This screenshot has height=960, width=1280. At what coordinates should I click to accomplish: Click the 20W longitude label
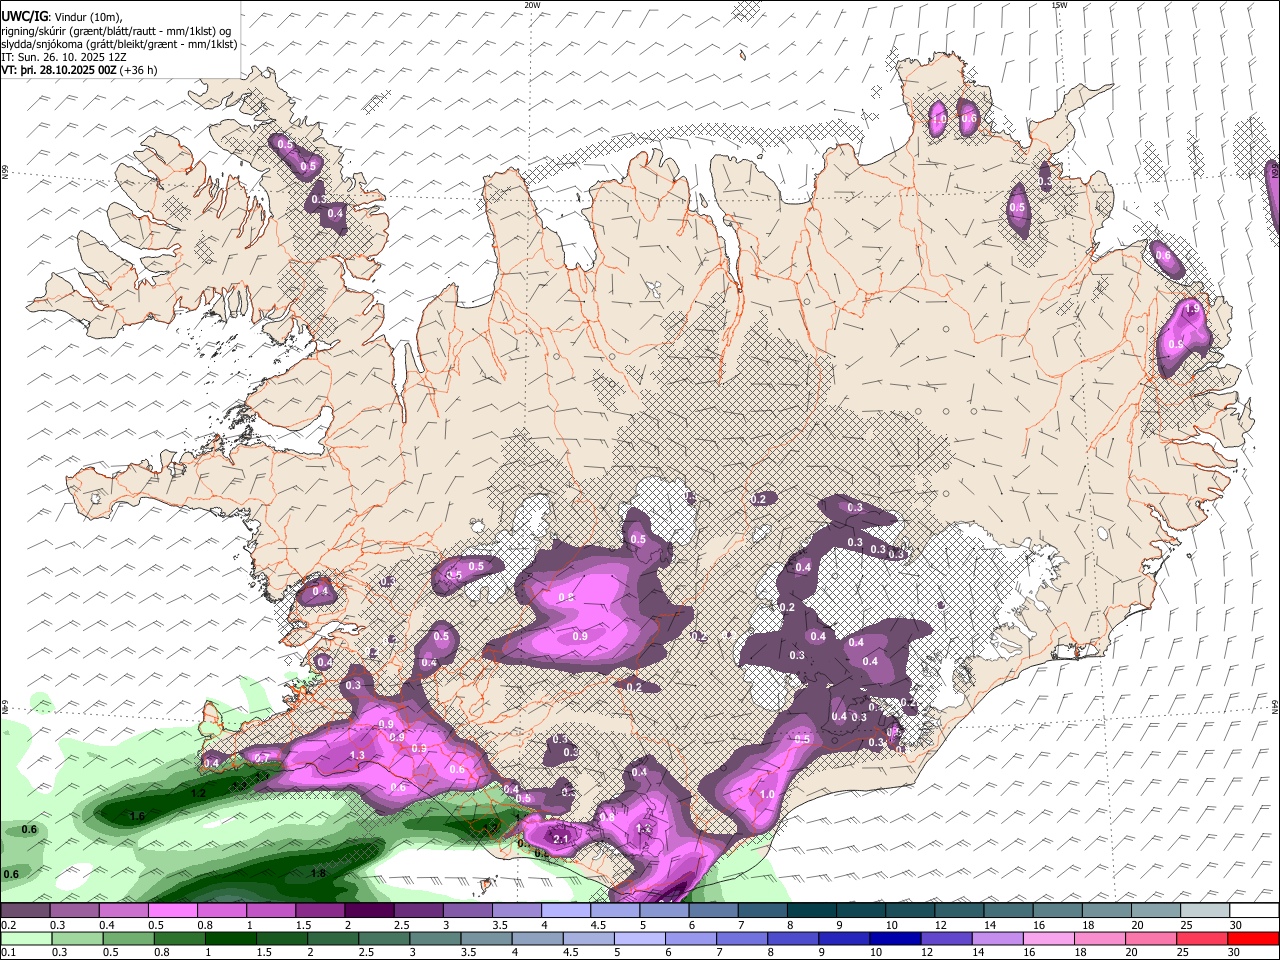pyautogui.click(x=532, y=5)
